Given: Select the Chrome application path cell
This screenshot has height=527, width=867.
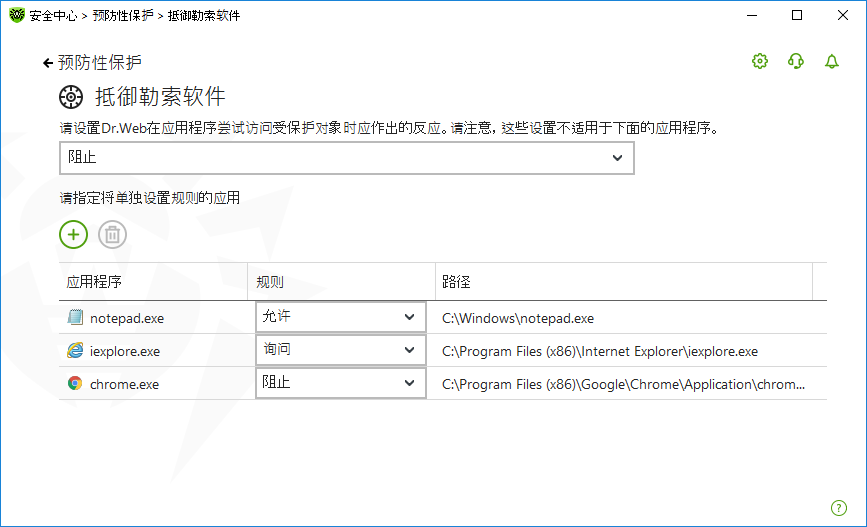Looking at the screenshot, I should (x=622, y=384).
